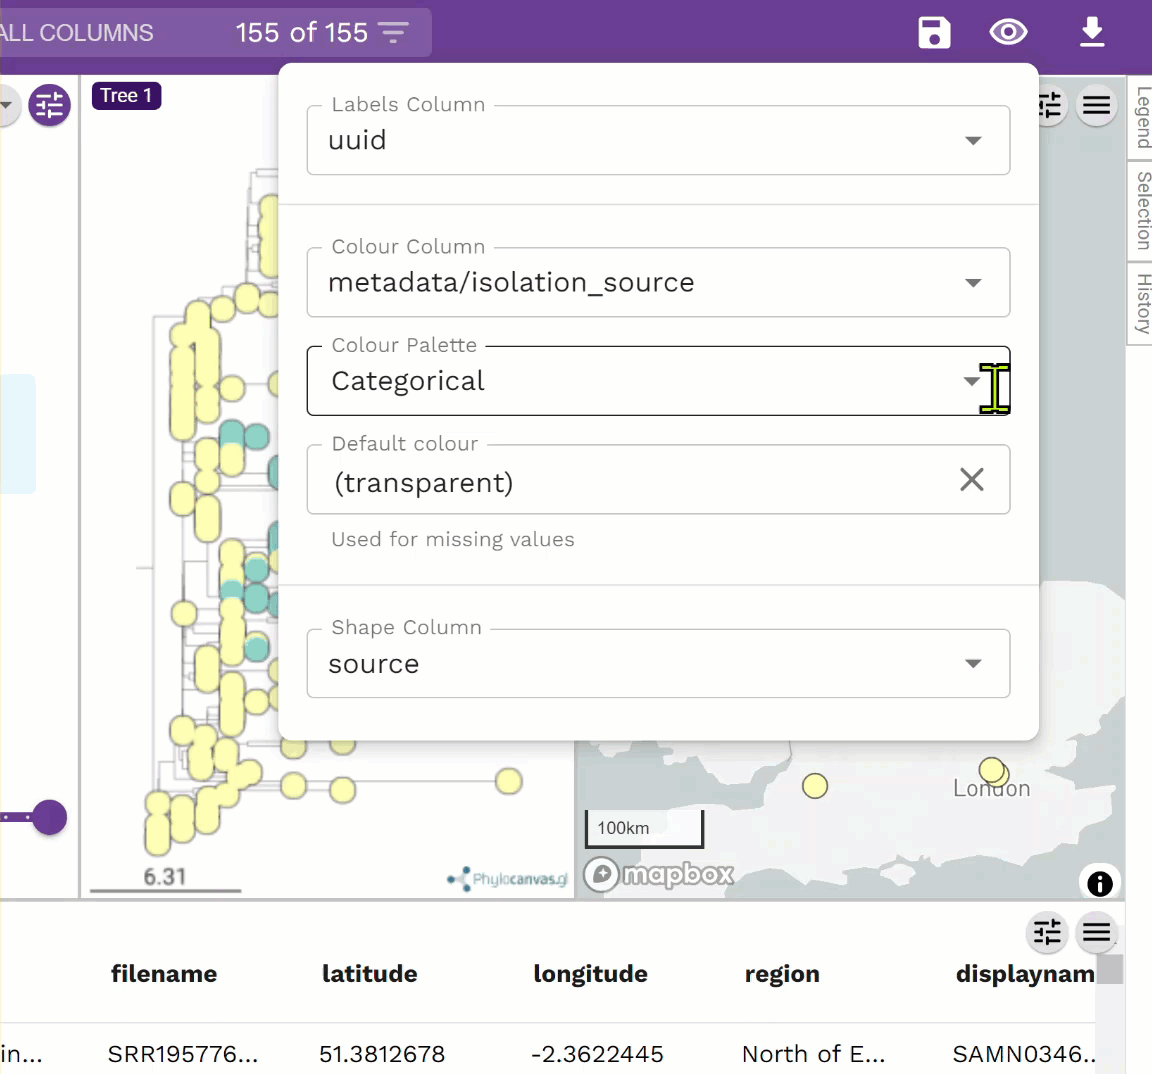The height and width of the screenshot is (1074, 1152).
Task: Click the Mapbox logo
Action: point(660,875)
